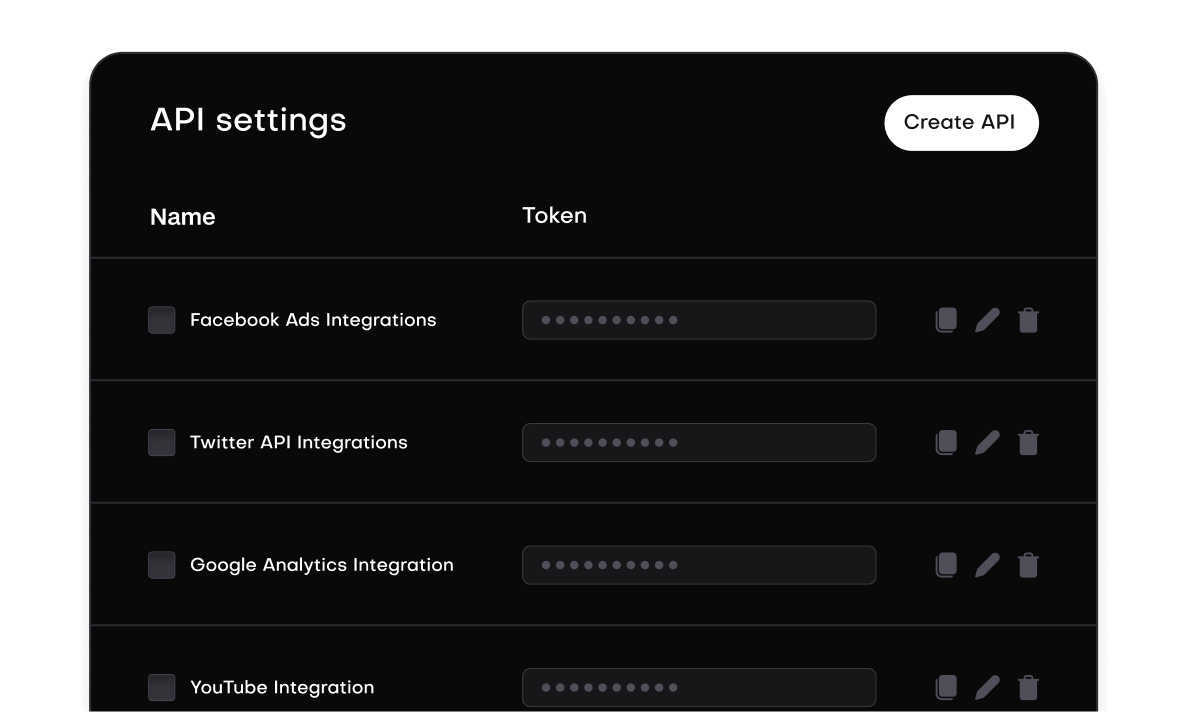Check the Facebook Ads Integrations checkbox
Screen dimensions: 1192x712
pos(161,320)
